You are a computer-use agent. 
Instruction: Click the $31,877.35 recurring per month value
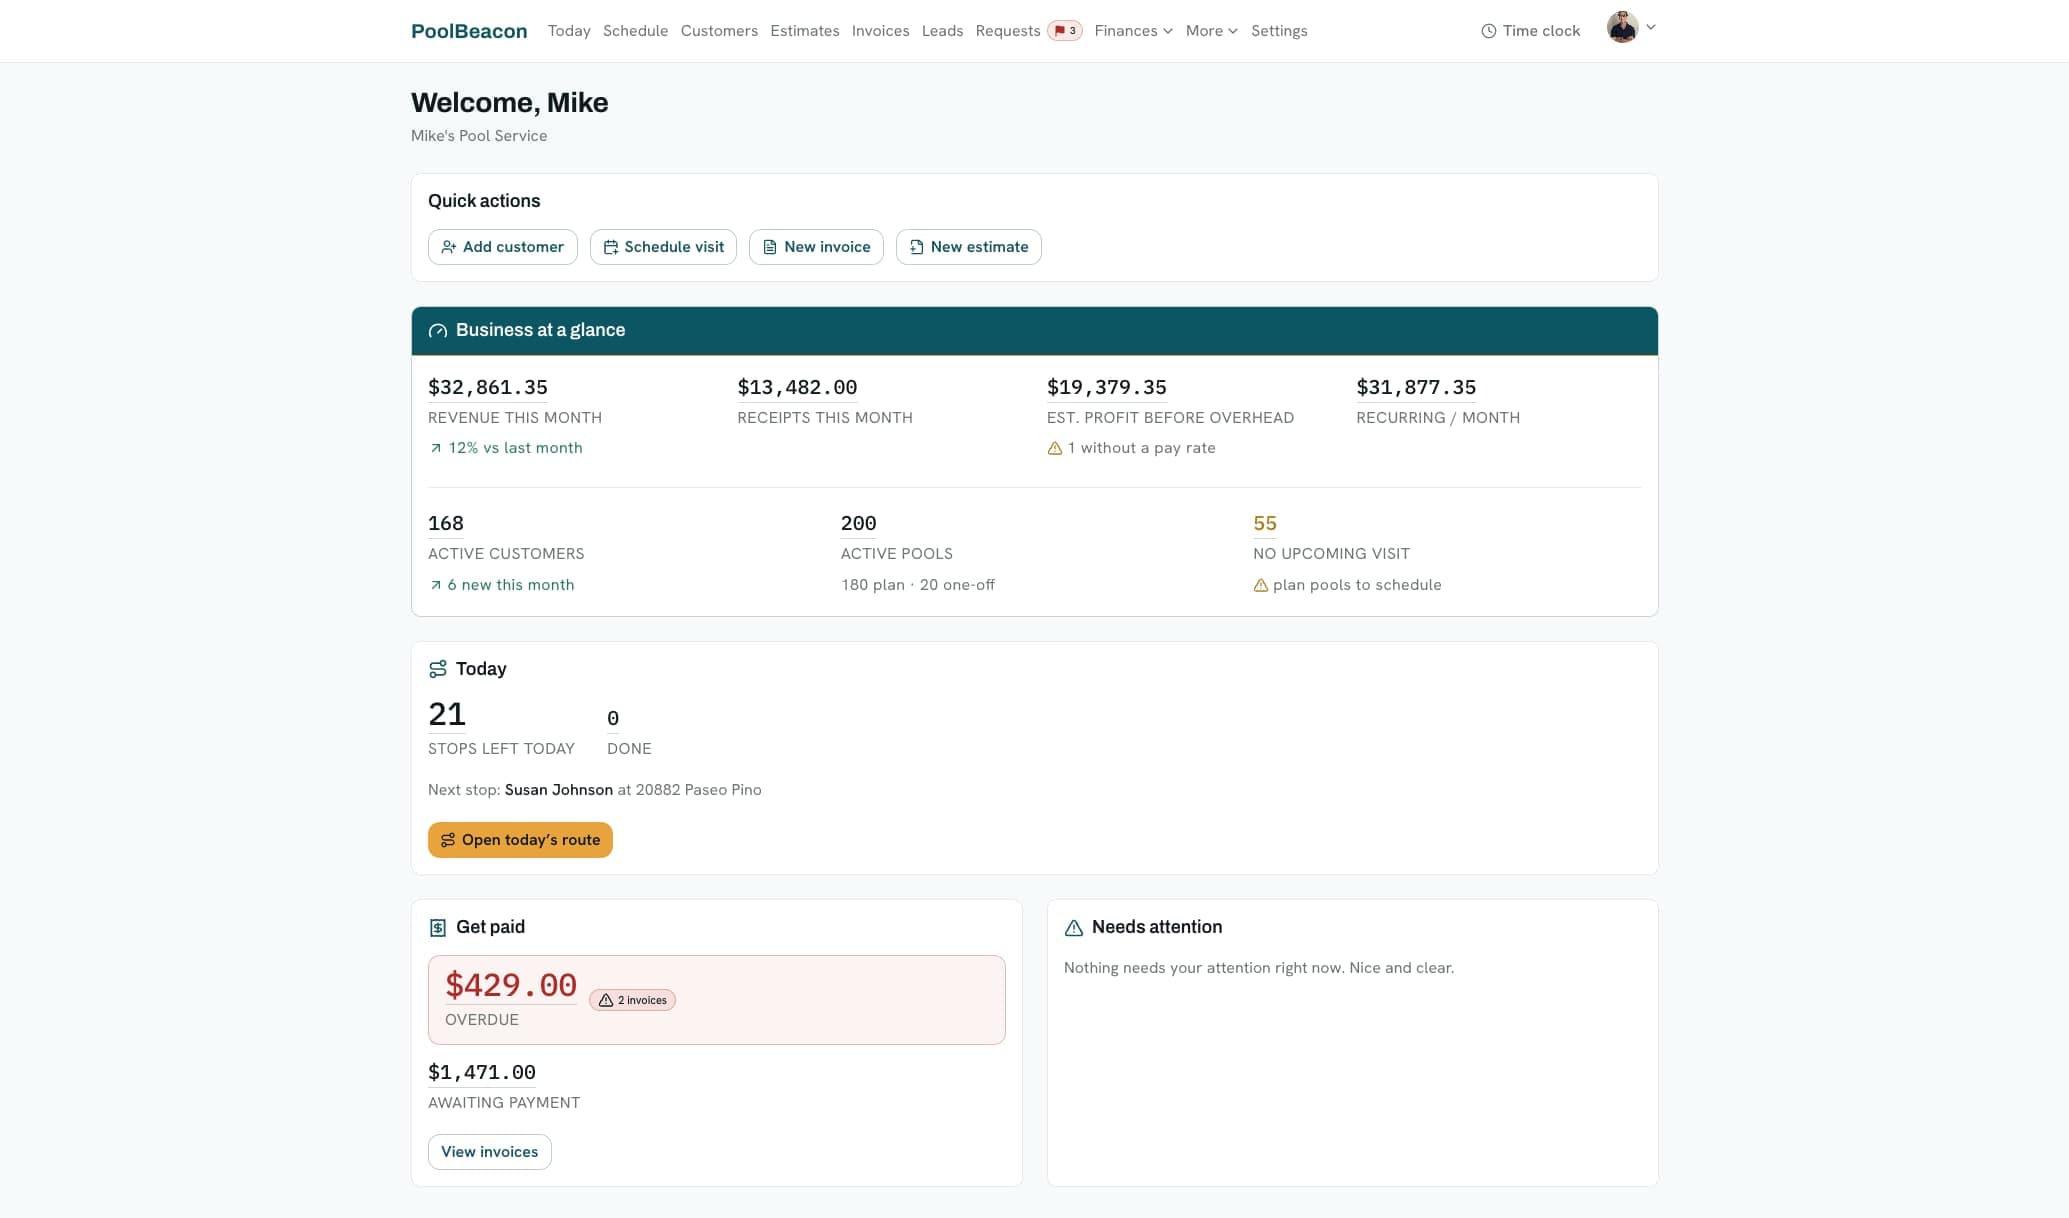coord(1416,387)
